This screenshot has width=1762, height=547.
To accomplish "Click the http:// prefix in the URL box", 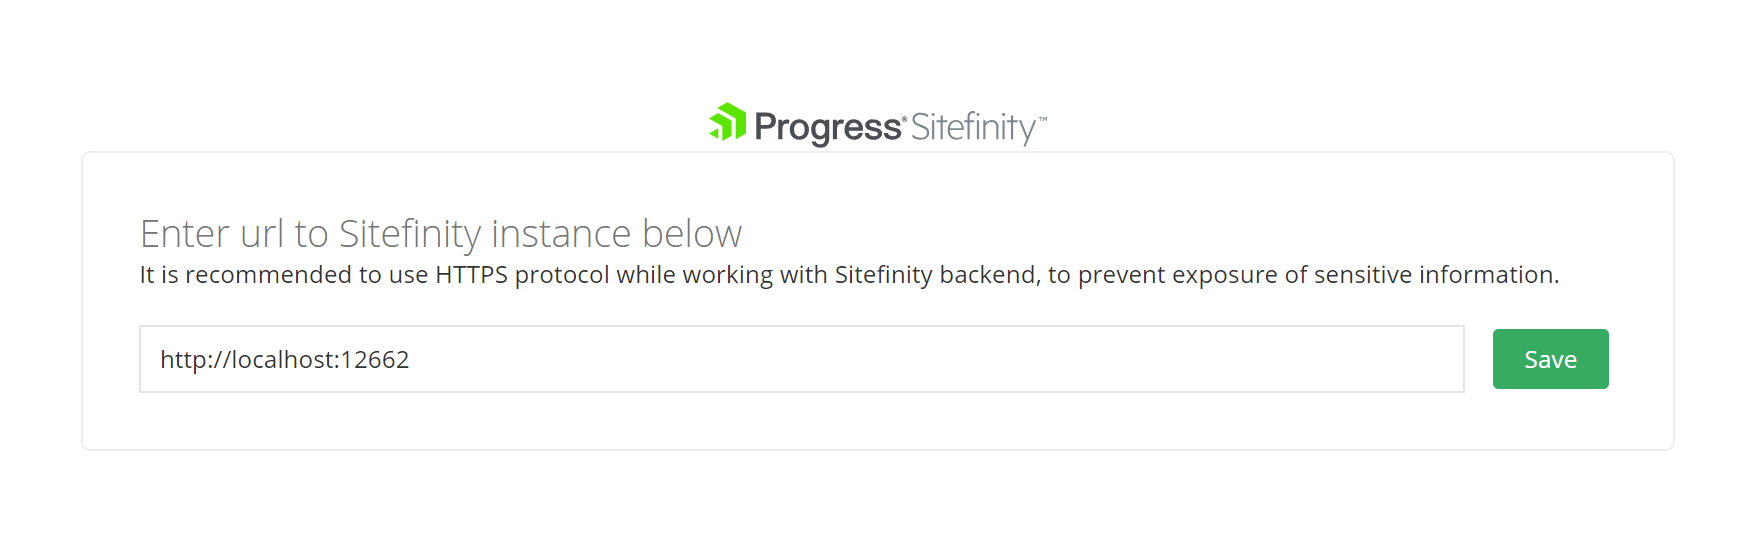I will pyautogui.click(x=194, y=360).
